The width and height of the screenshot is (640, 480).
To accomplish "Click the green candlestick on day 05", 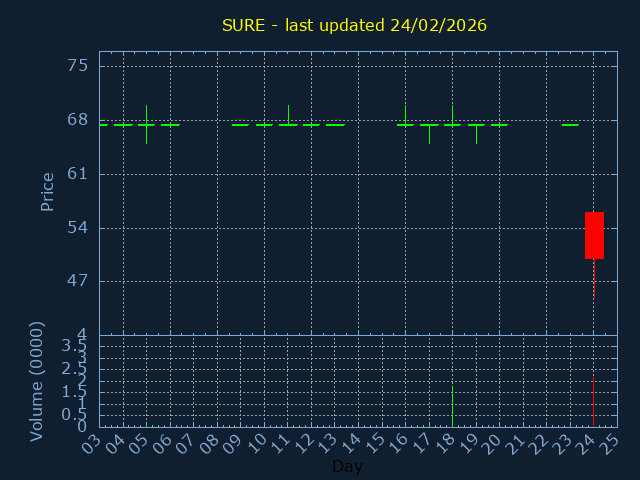I will click(x=147, y=124).
